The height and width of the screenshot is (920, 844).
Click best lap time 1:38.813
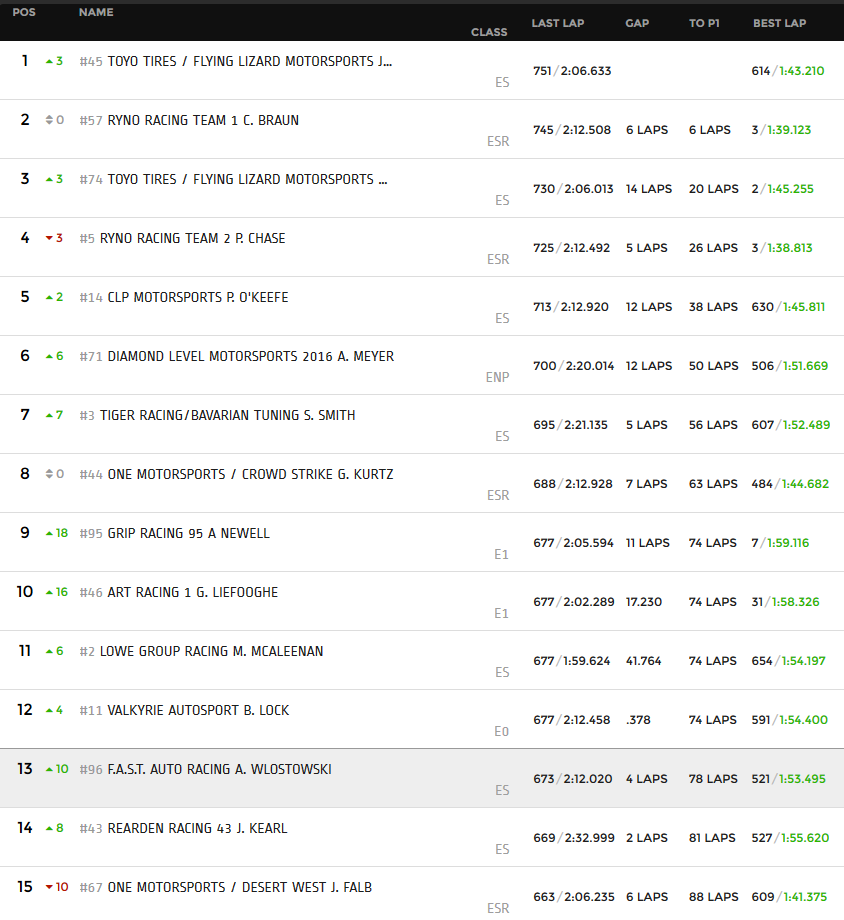(789, 248)
